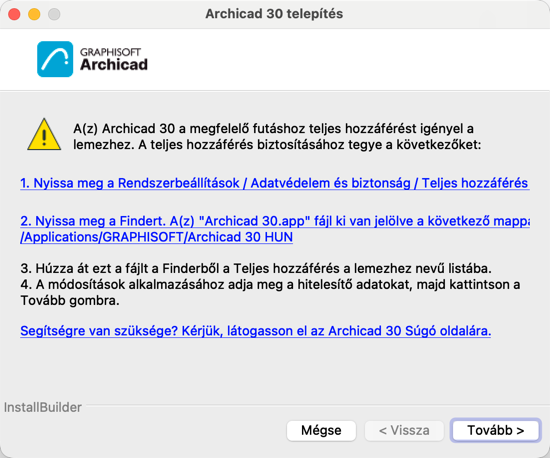Click the GRAPHISOFT Archicad wordmark
This screenshot has width=550, height=458.
point(114,59)
